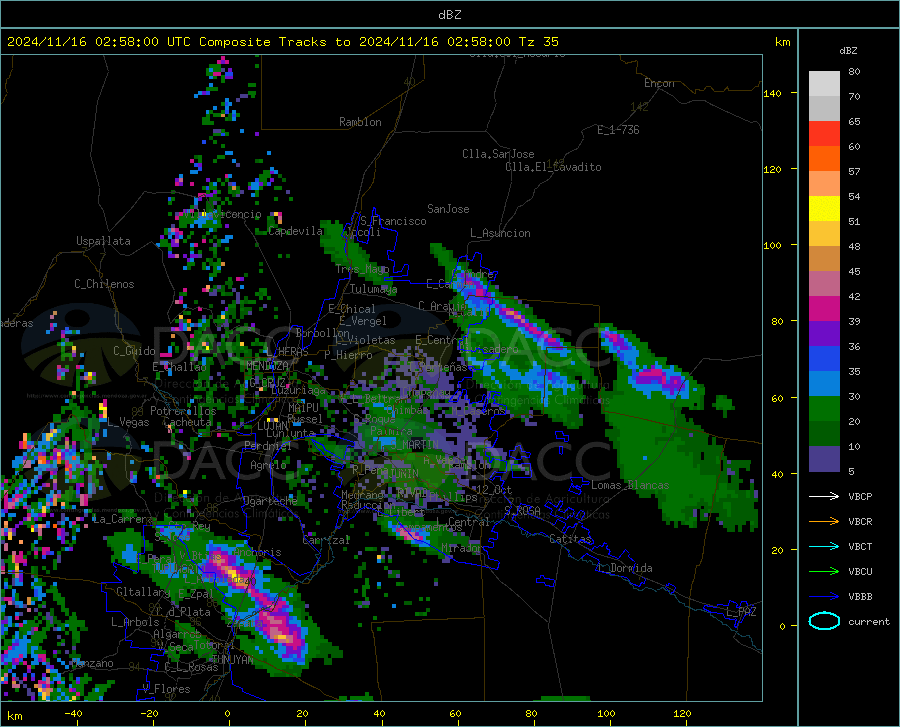Click the 'E_1-736' map label

[x=618, y=130]
